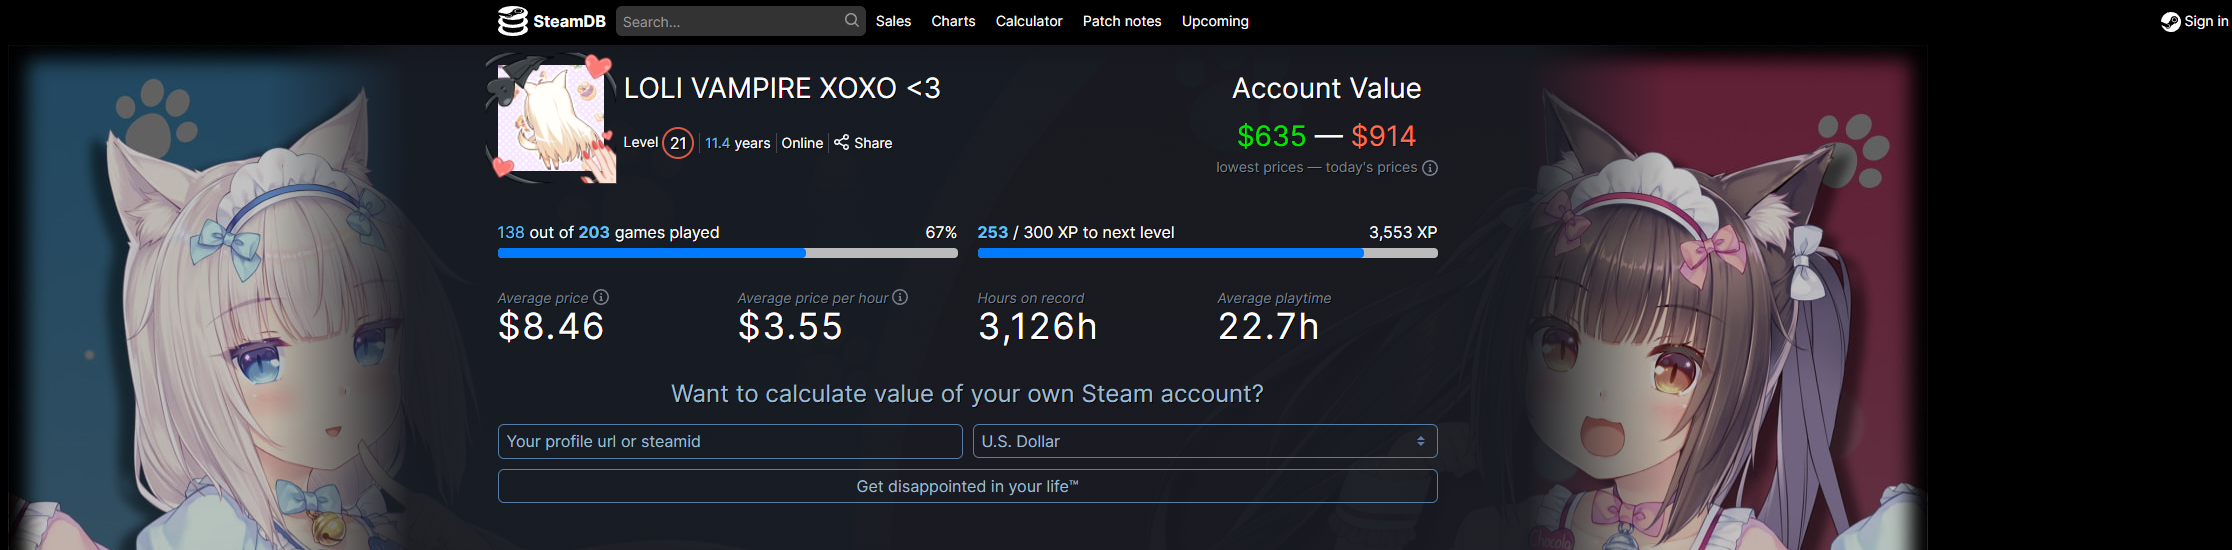Click the search magnifier icon
2232x550 pixels.
click(851, 20)
